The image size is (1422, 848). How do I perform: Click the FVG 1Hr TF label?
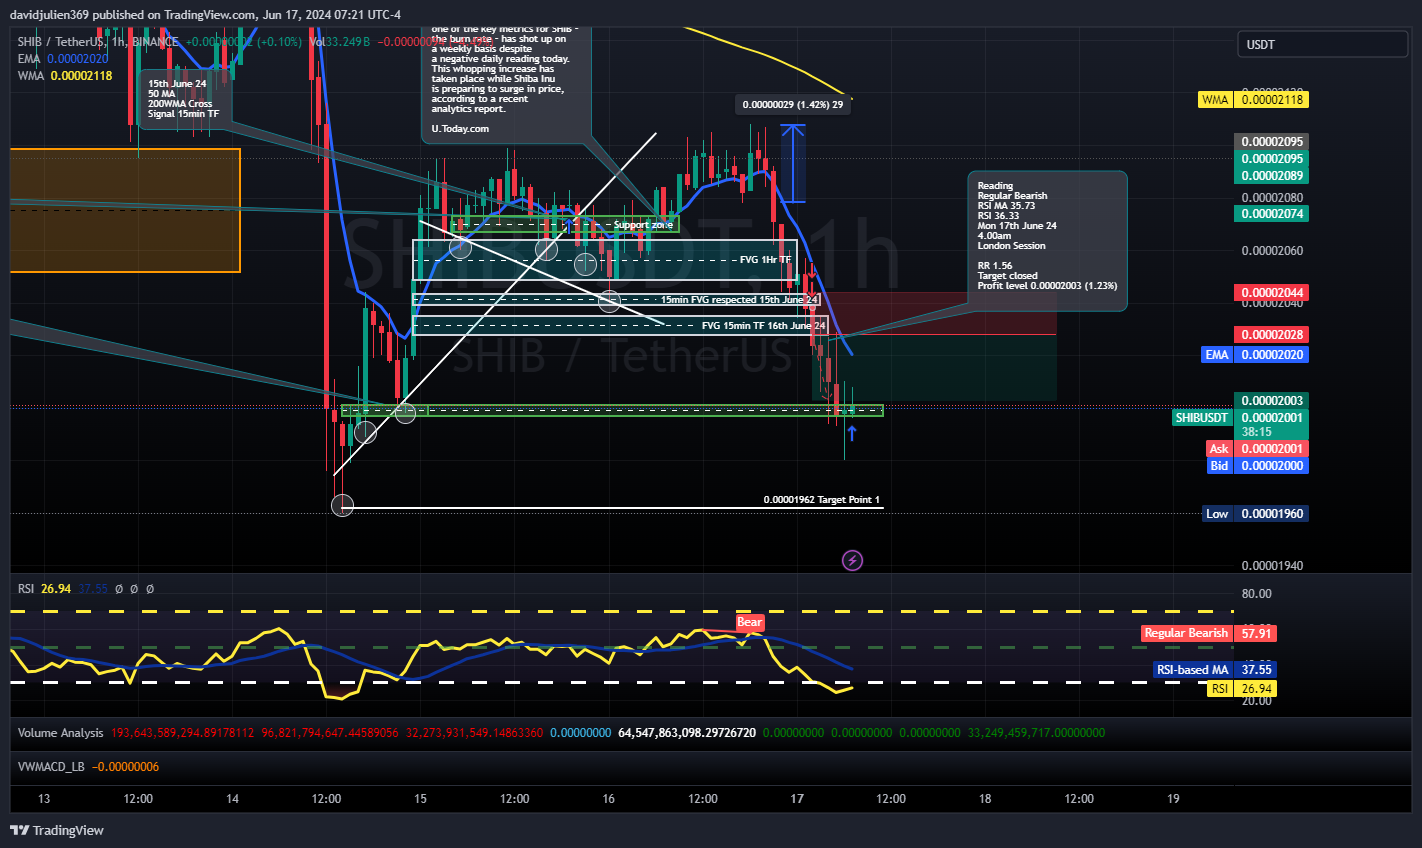(765, 260)
